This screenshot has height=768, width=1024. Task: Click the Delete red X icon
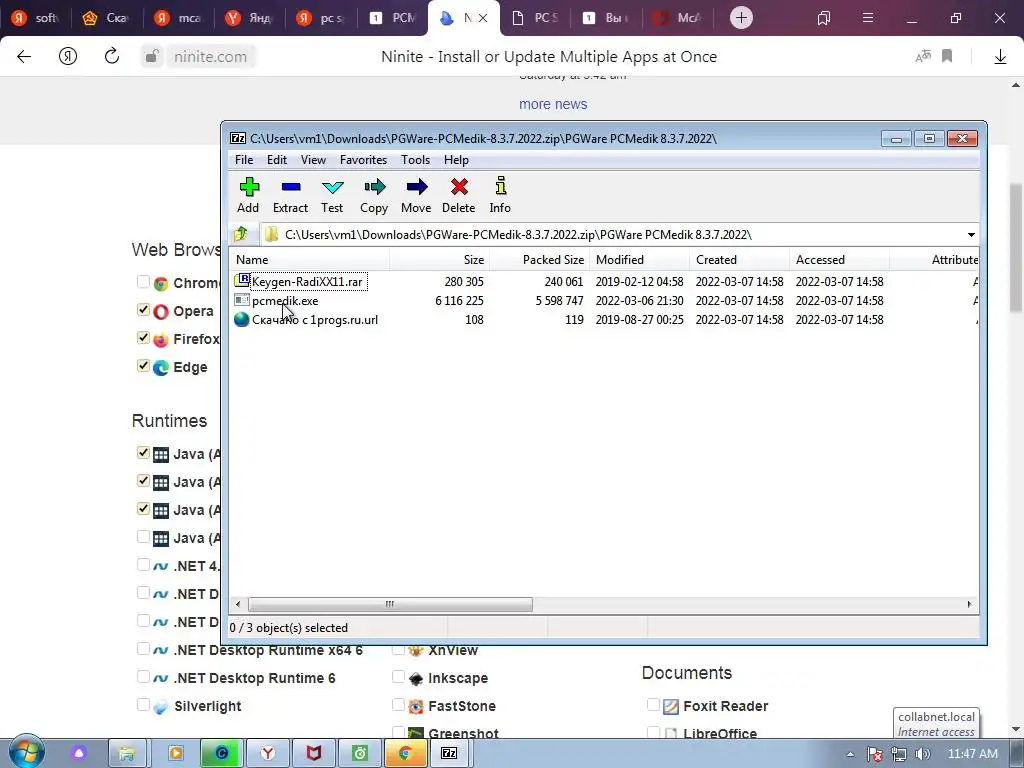click(x=458, y=195)
